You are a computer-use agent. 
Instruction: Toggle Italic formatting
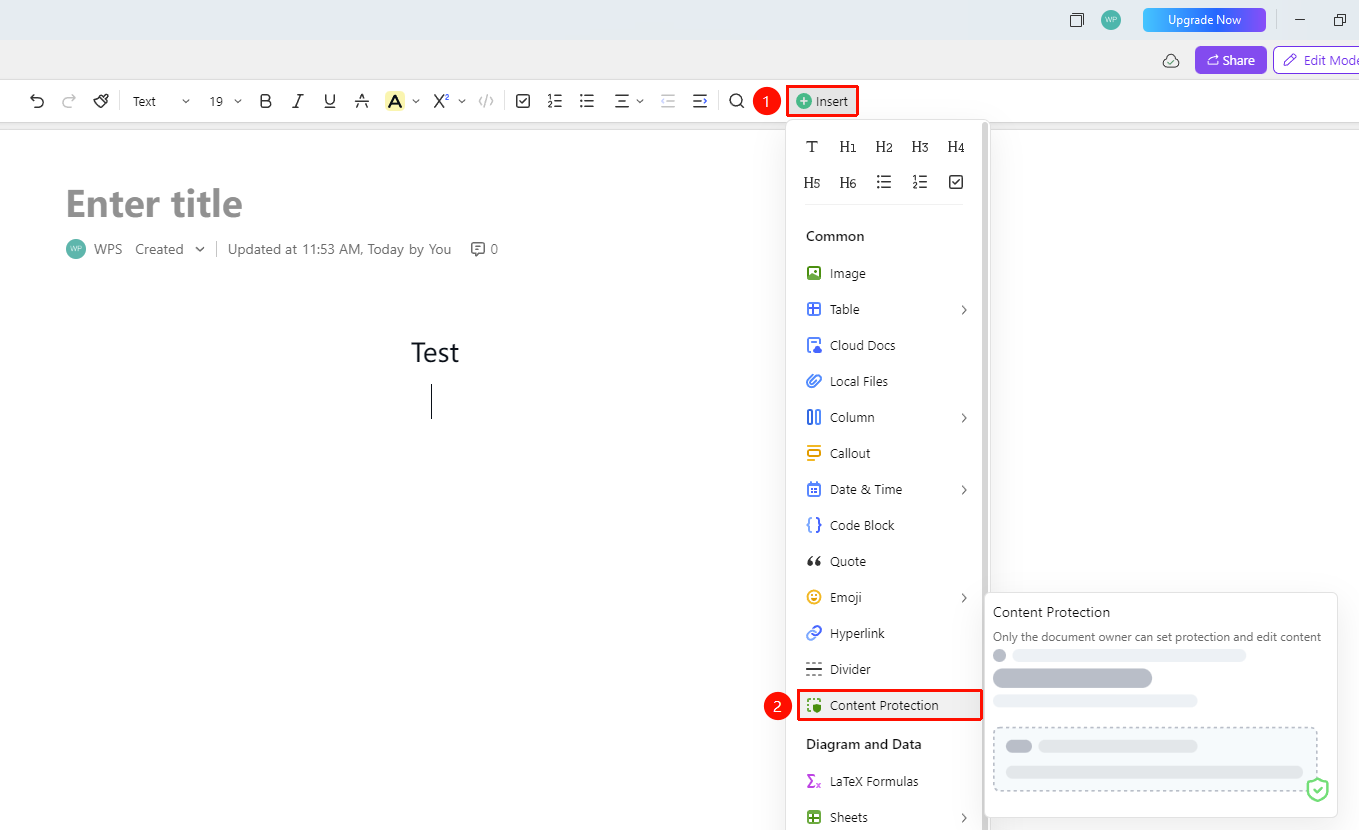coord(297,101)
